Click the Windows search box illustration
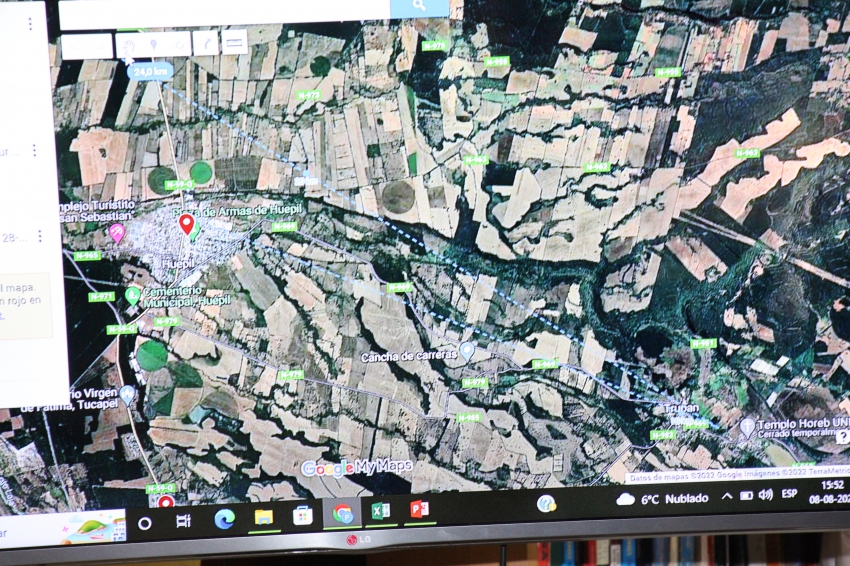 click(93, 527)
